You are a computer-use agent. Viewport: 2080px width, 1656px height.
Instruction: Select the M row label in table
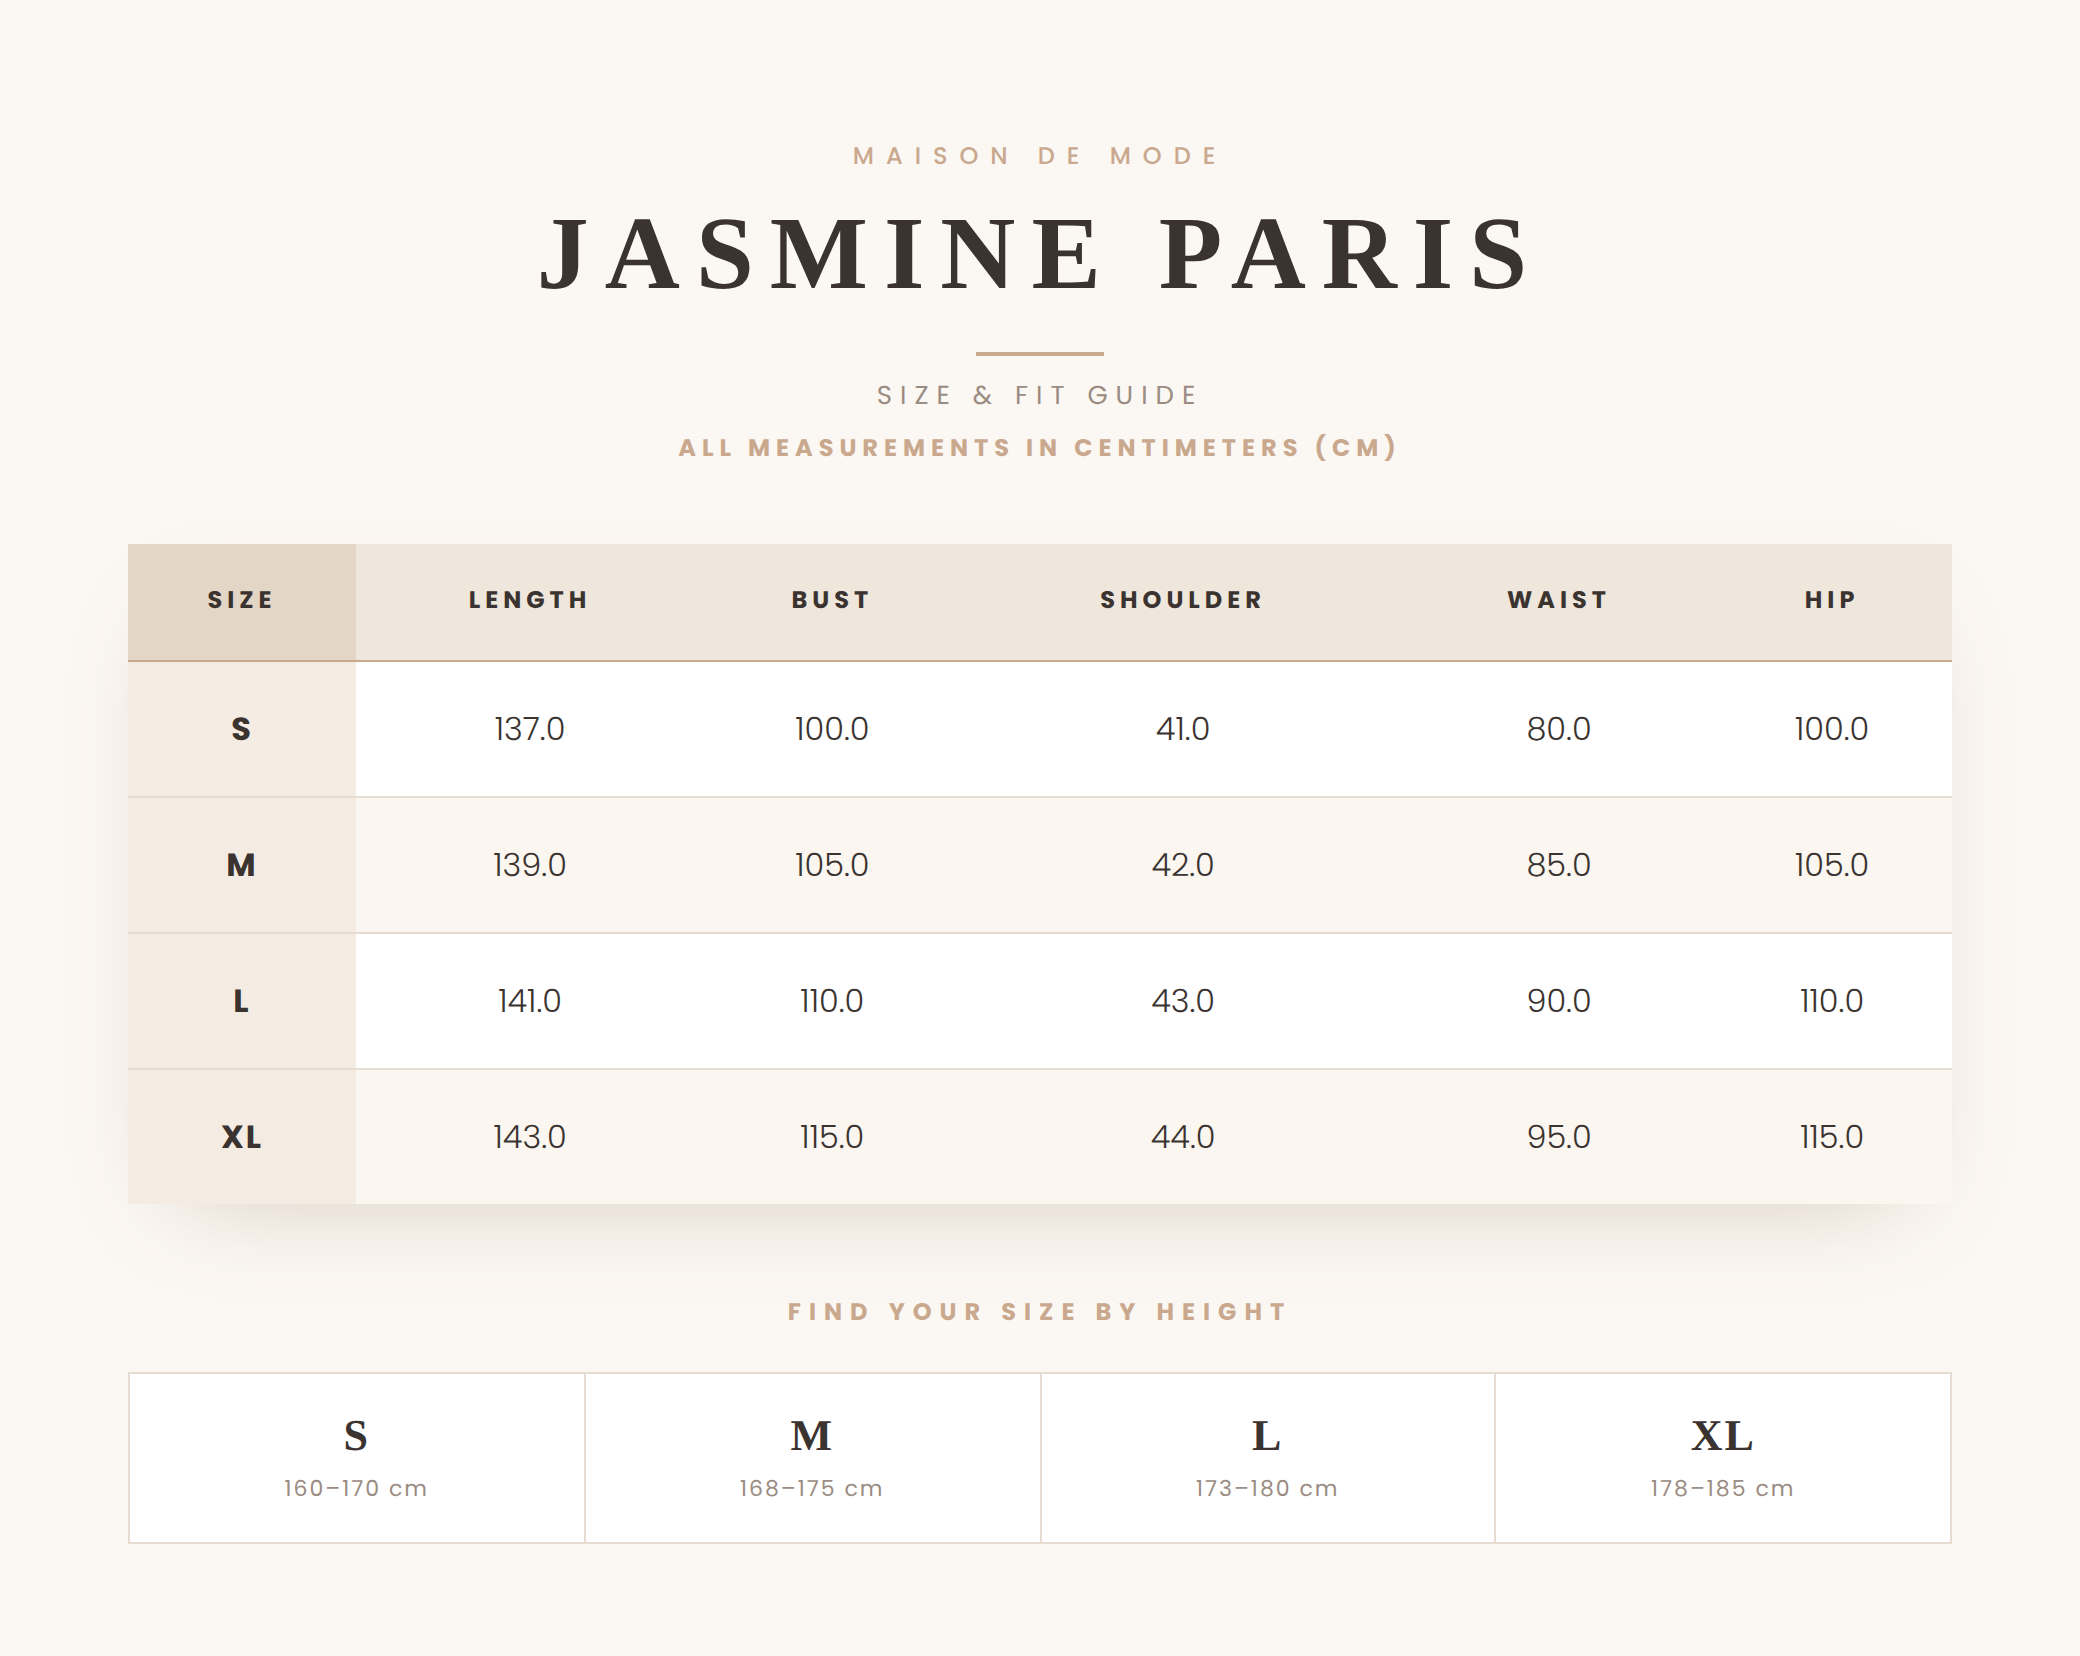[241, 865]
